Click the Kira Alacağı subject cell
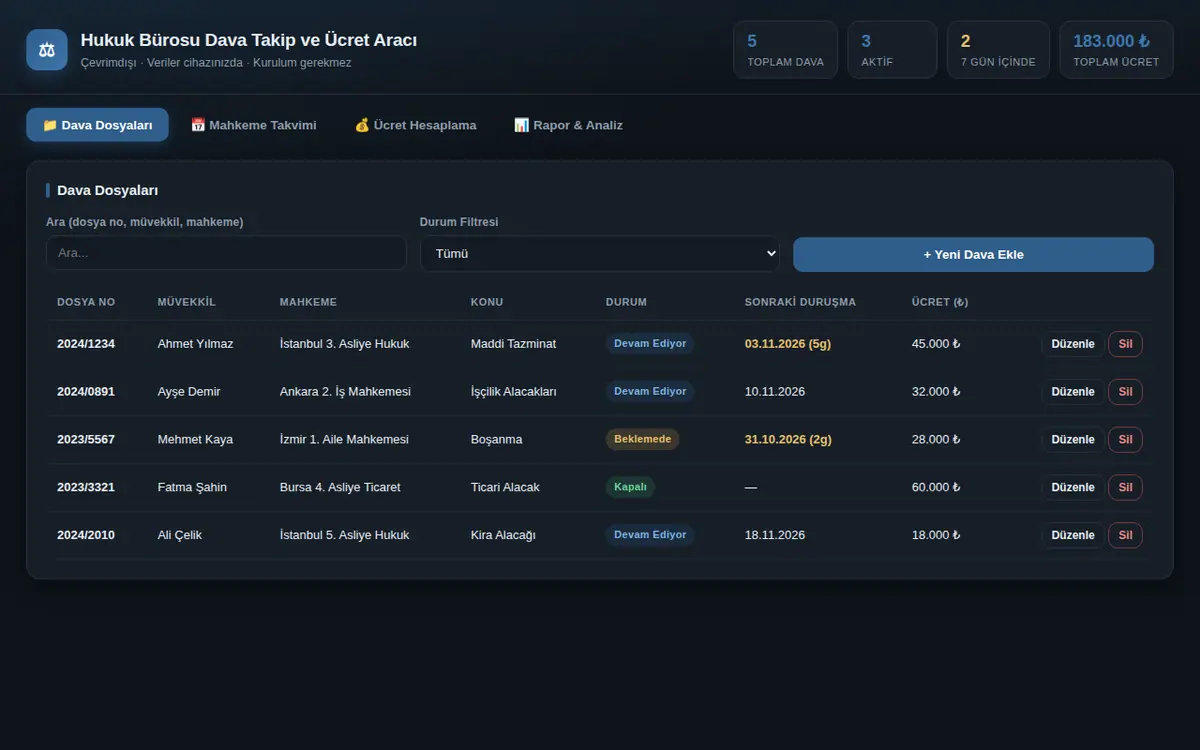Viewport: 1200px width, 750px height. click(x=503, y=535)
